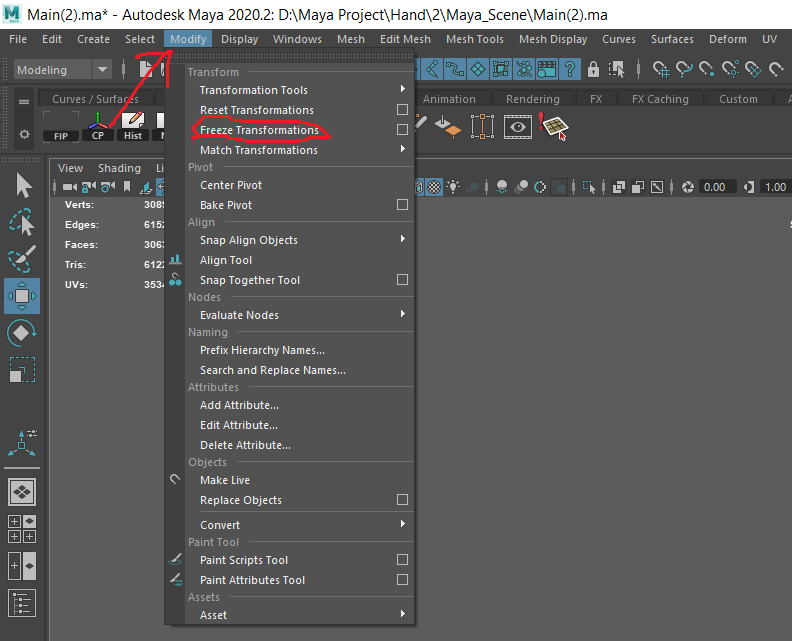The width and height of the screenshot is (792, 641).
Task: Click the gamma value field 1.00
Action: 774,187
